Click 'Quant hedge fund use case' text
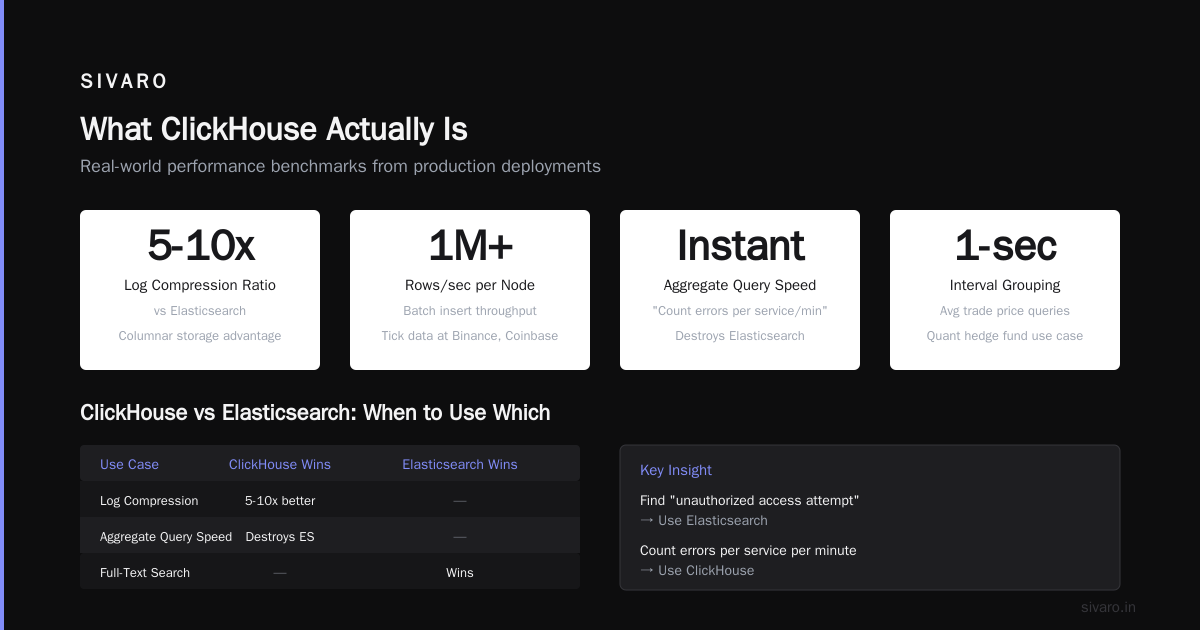 1005,336
